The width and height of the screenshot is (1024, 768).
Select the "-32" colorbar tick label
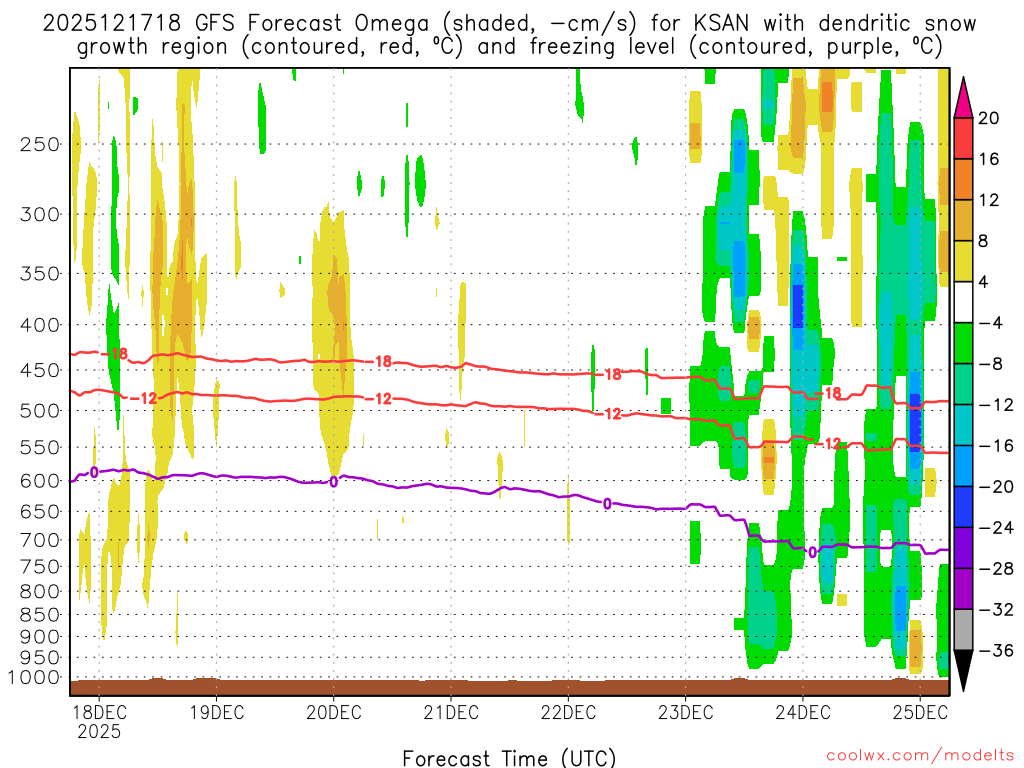tap(995, 609)
